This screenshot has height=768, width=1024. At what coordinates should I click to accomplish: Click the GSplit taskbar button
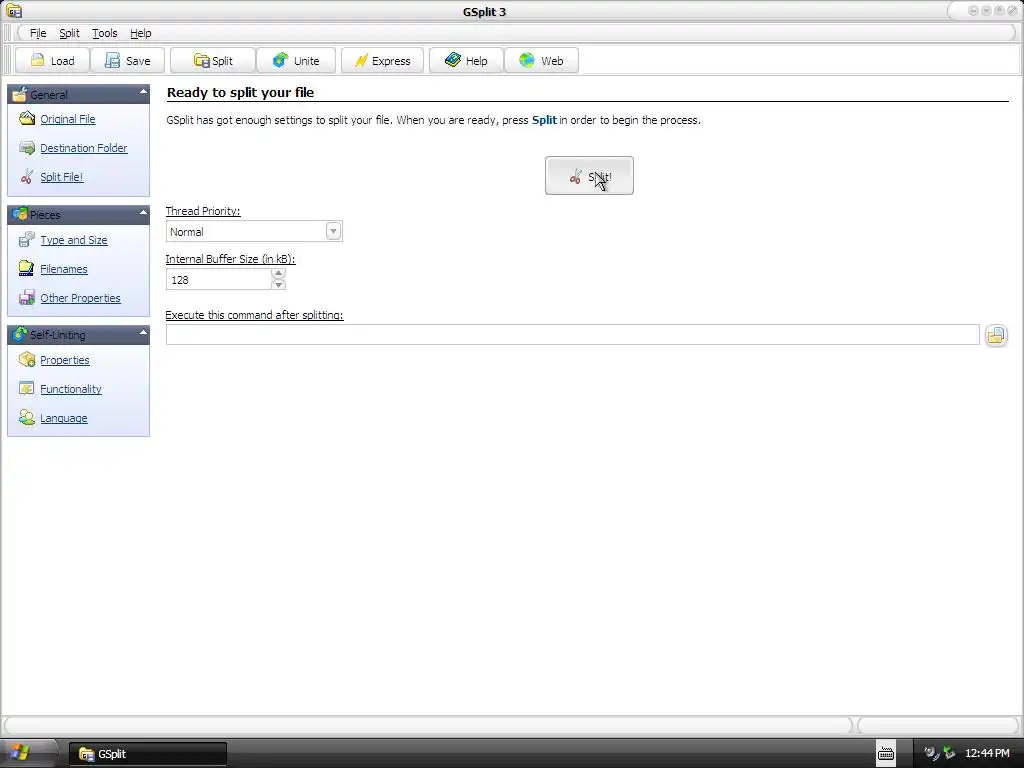148,754
